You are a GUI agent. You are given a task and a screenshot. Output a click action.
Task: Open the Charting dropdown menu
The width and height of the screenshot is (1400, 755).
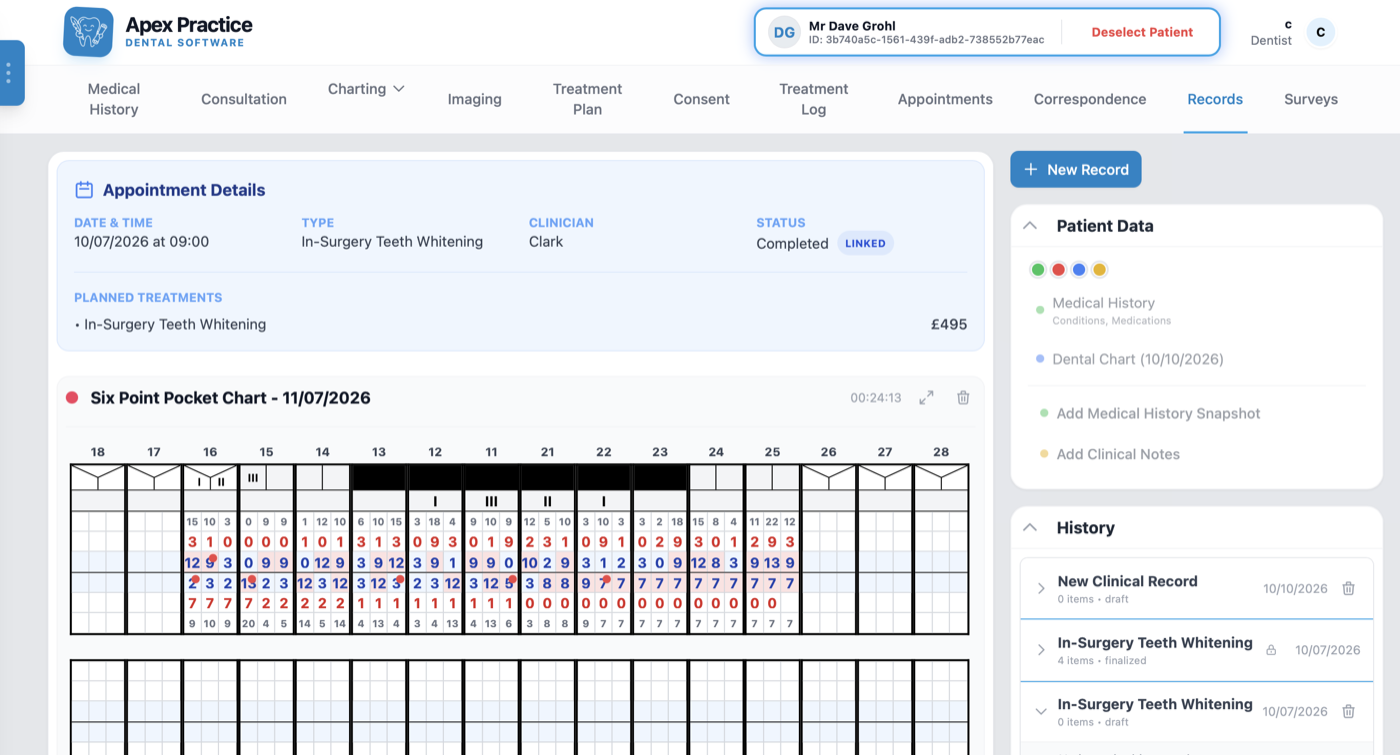click(x=366, y=89)
